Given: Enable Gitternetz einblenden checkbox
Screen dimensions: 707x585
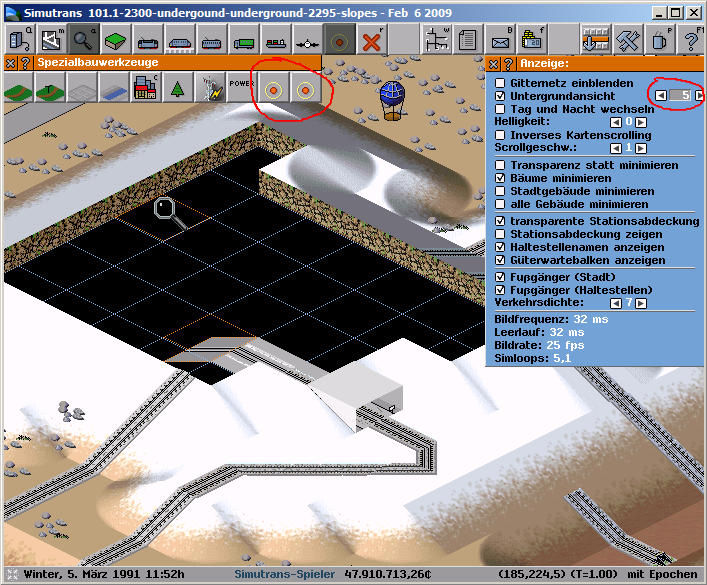Looking at the screenshot, I should (501, 82).
